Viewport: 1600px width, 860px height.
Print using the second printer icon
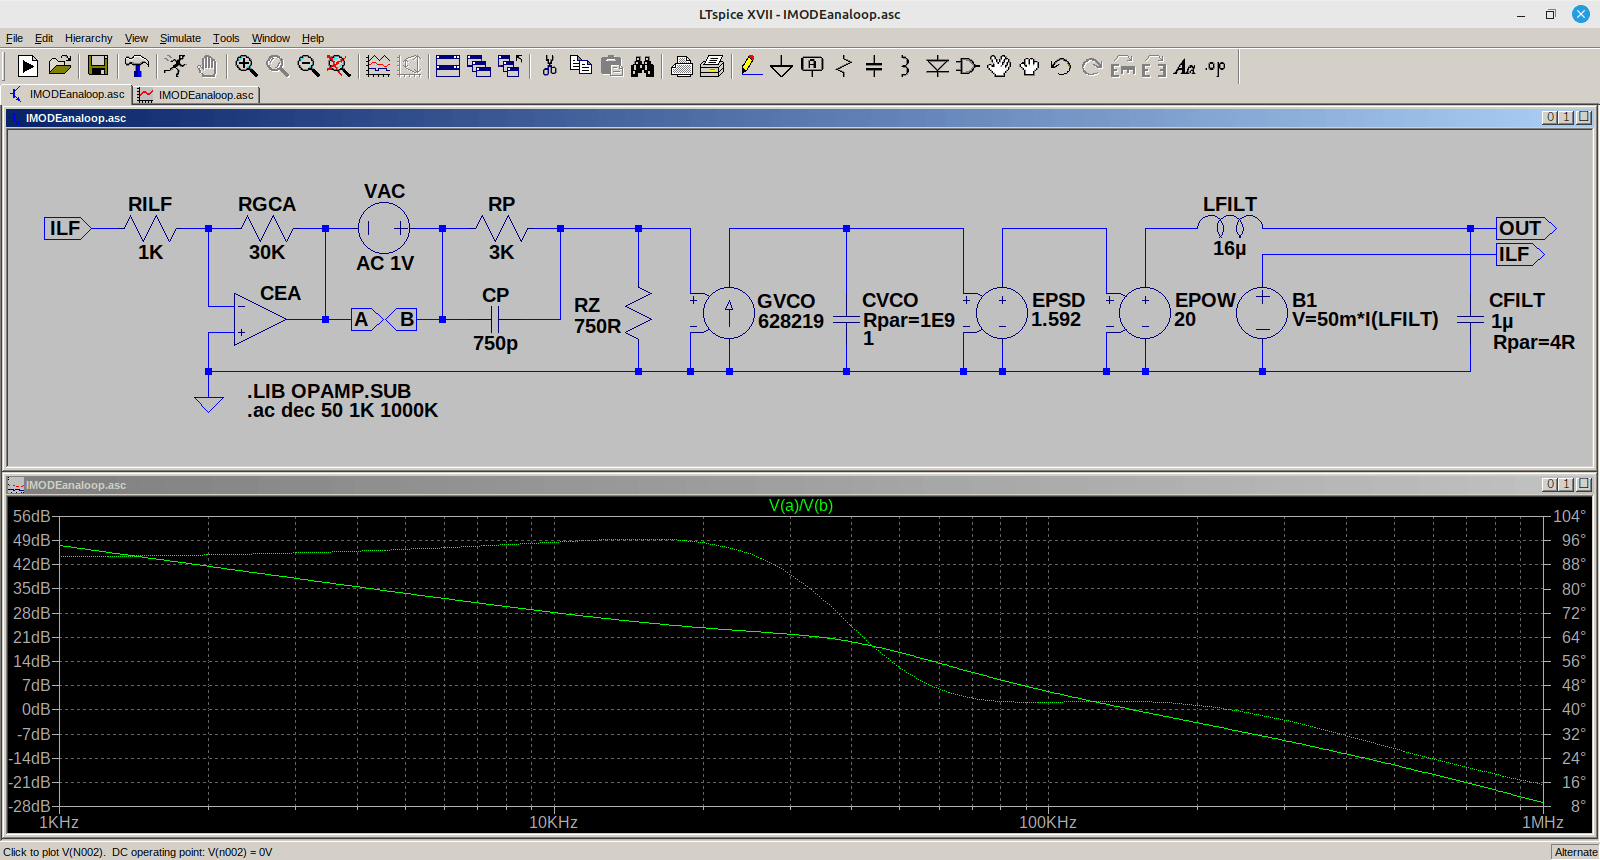[x=712, y=66]
